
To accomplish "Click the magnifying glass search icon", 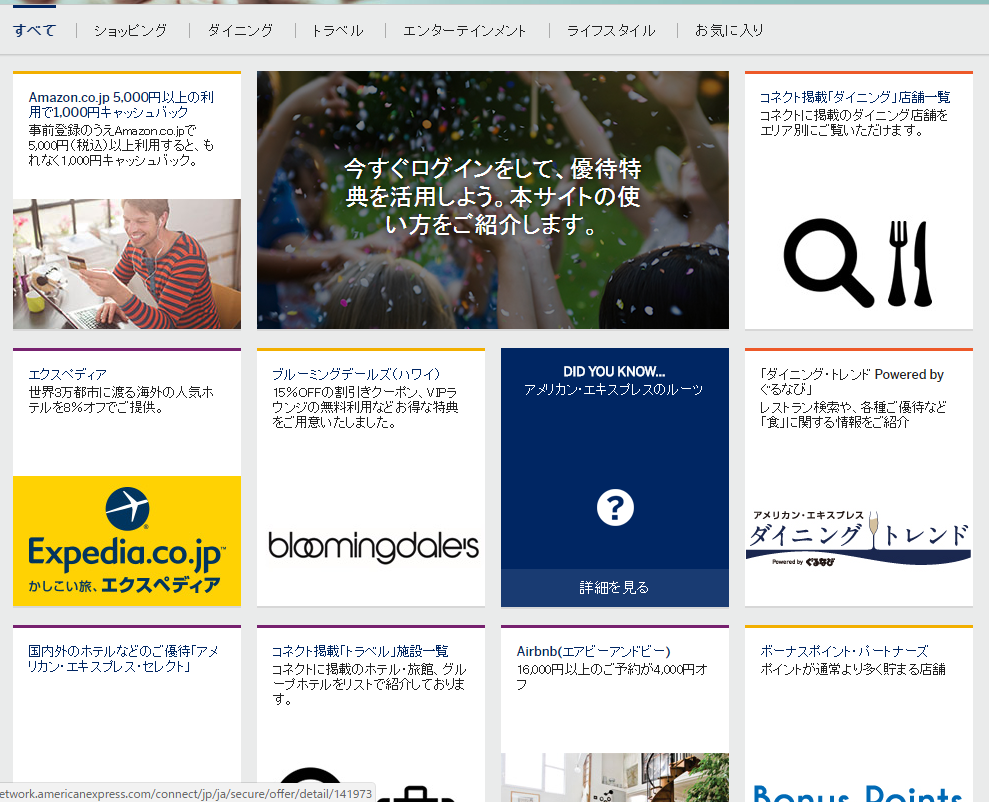I will click(x=828, y=262).
